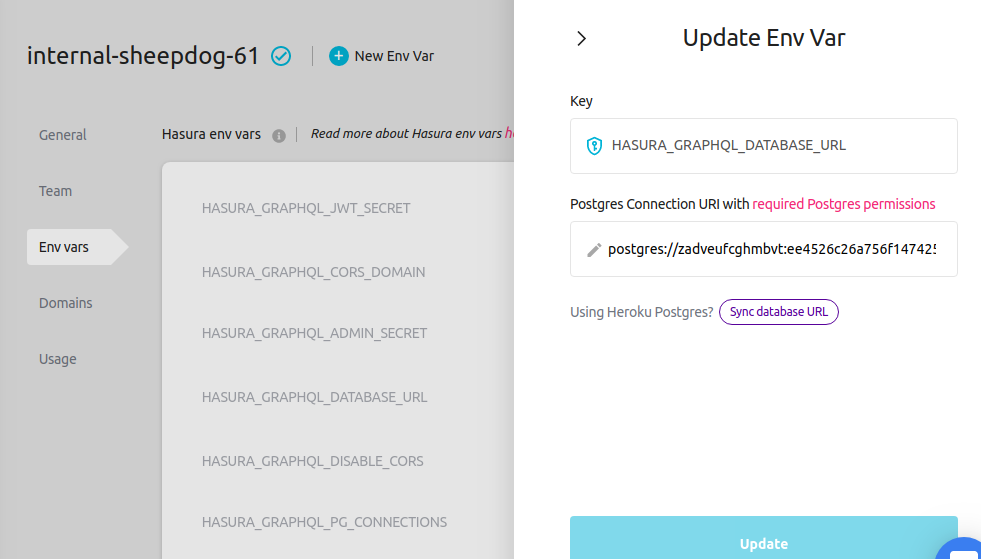The image size is (981, 559).
Task: Open the required Postgres permissions link
Action: coord(844,204)
